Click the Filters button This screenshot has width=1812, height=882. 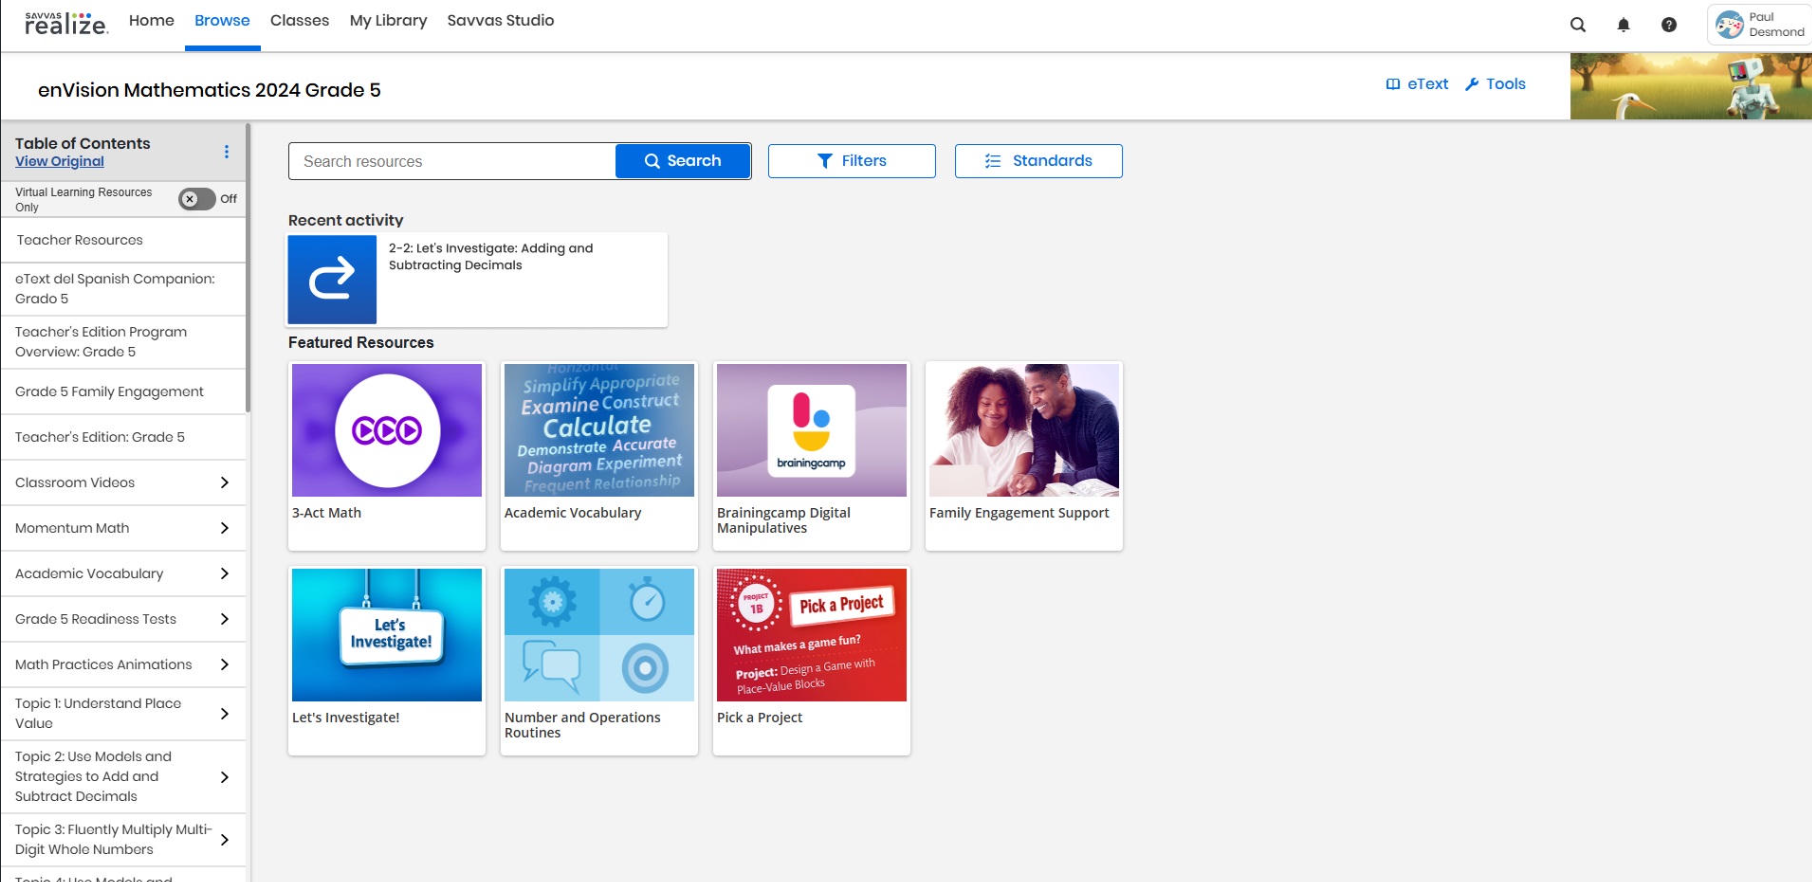(x=852, y=161)
